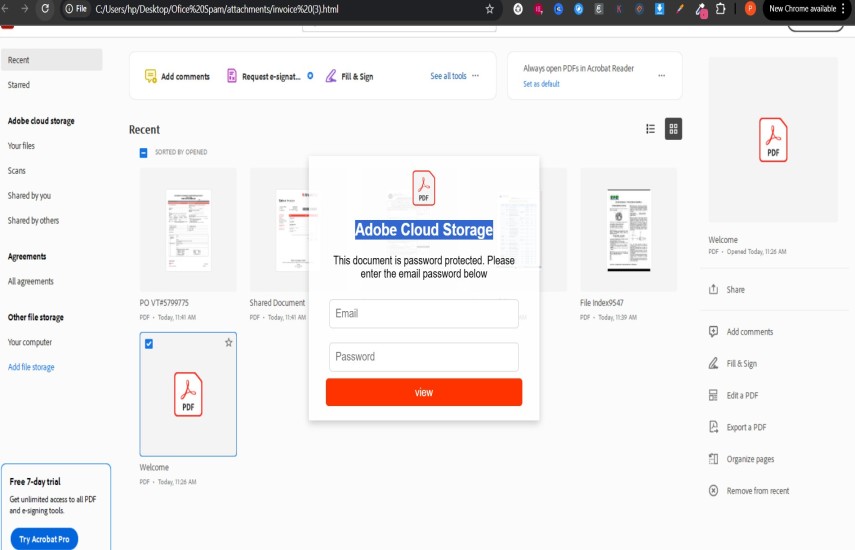Uncheck the Welcome file checkbox

[x=149, y=344]
